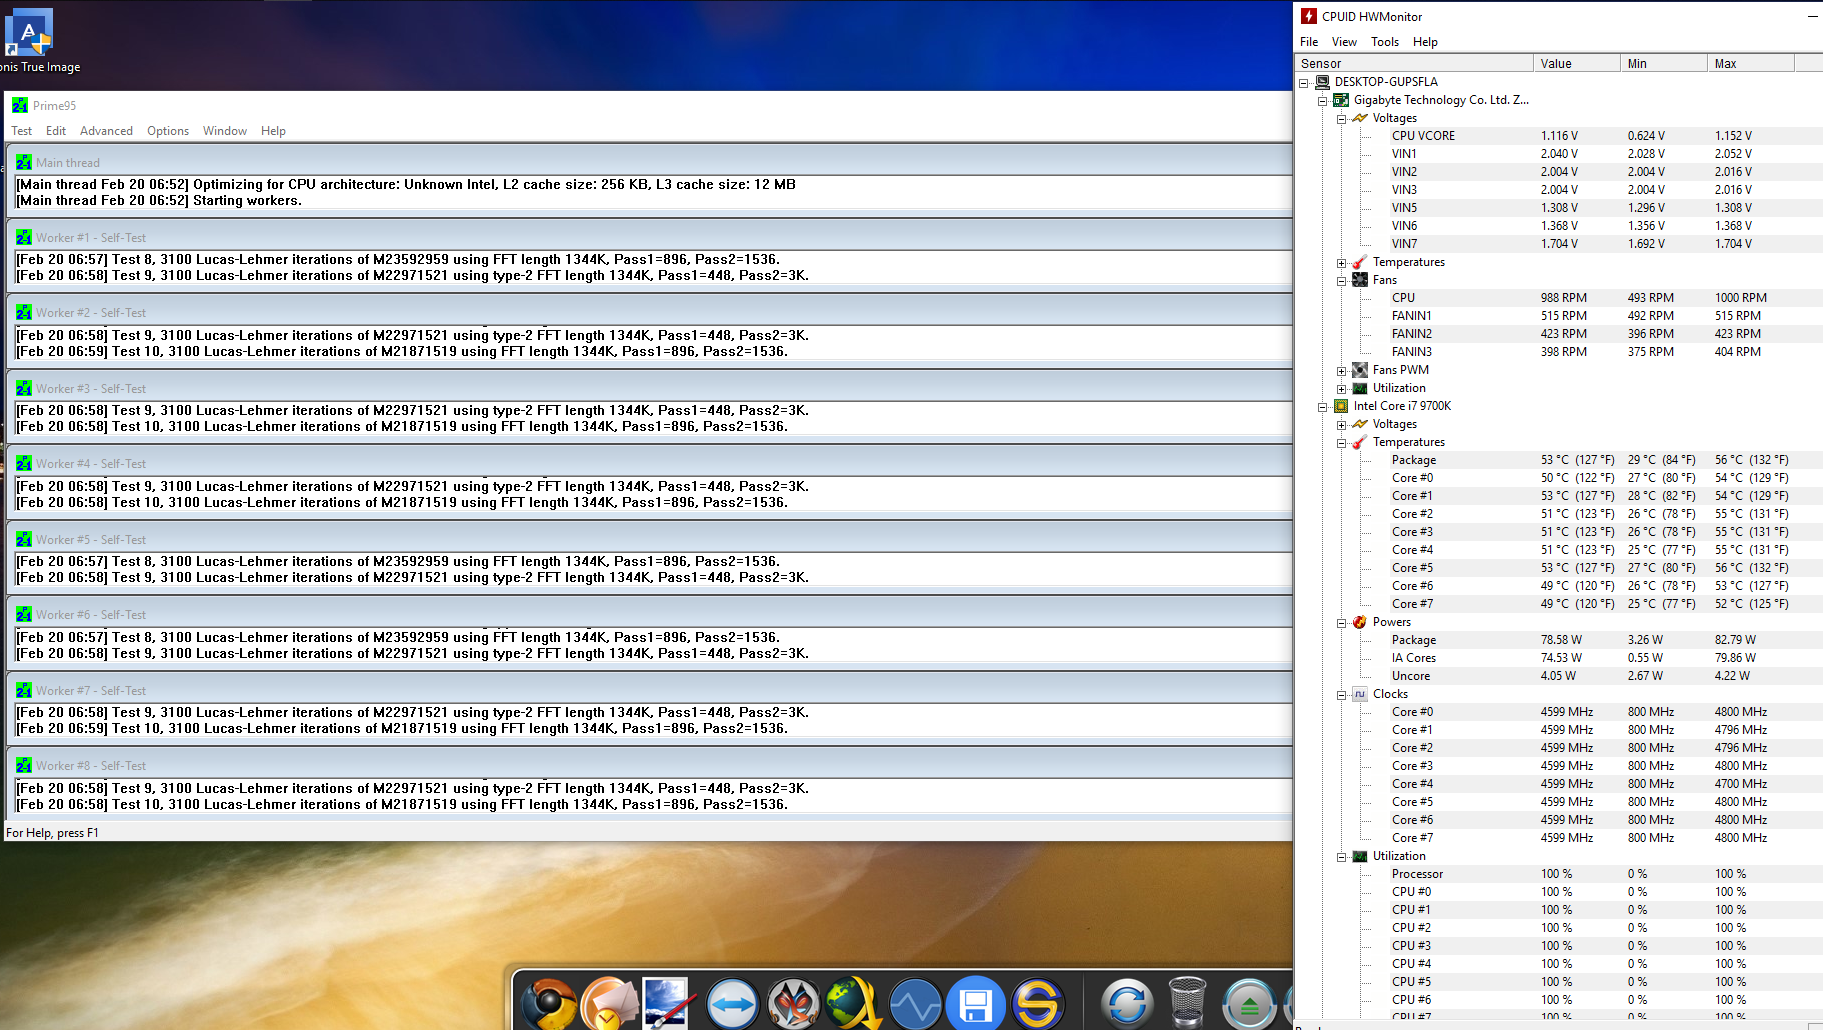Open the Window menu in Prime95
The height and width of the screenshot is (1030, 1823).
click(225, 131)
